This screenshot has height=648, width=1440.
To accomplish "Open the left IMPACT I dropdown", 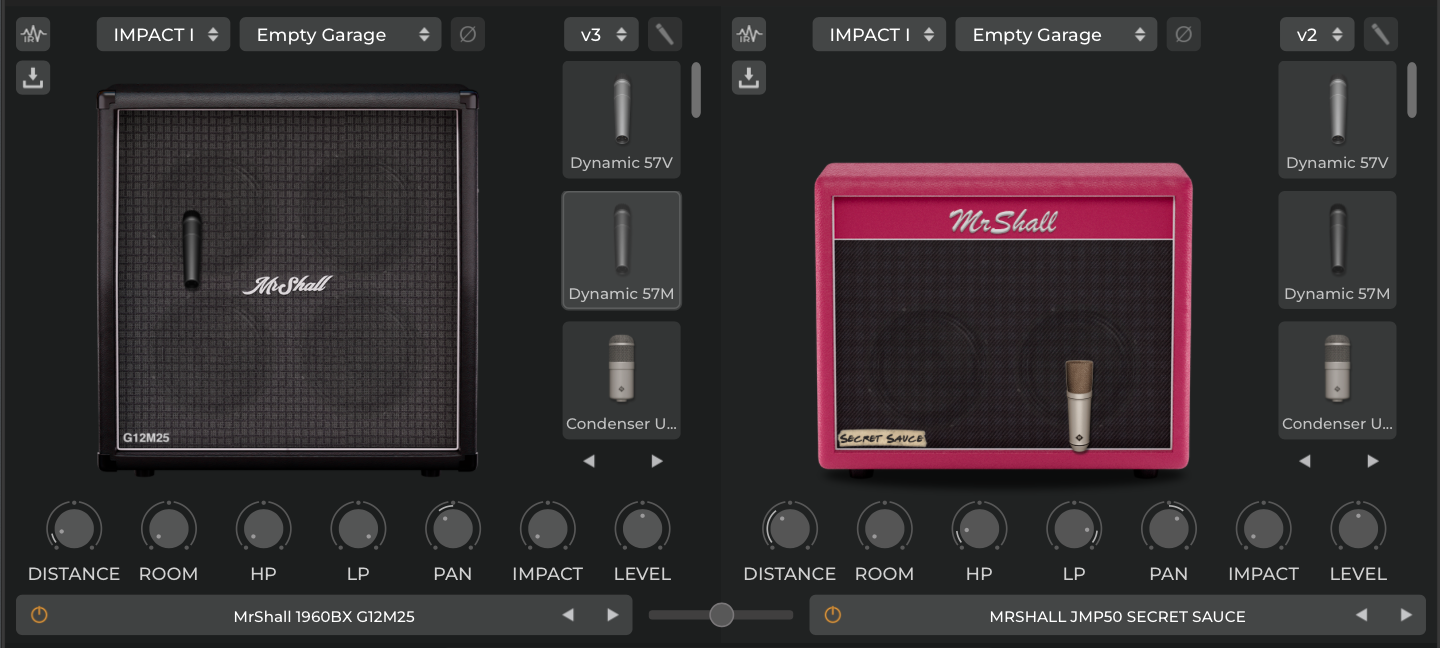I will [x=164, y=35].
